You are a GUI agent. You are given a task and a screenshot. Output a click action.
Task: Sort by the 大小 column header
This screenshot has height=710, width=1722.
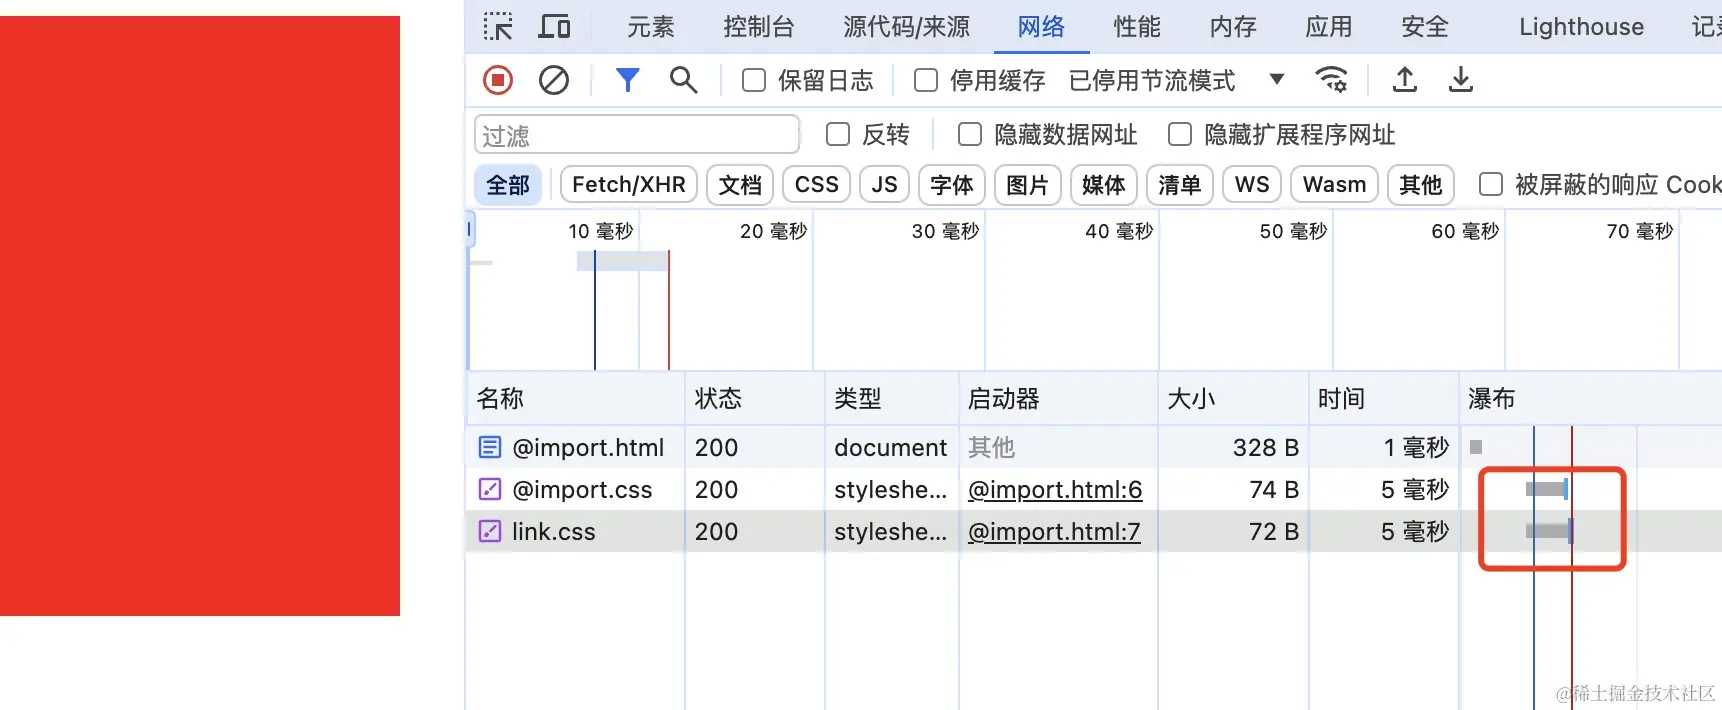point(1233,398)
